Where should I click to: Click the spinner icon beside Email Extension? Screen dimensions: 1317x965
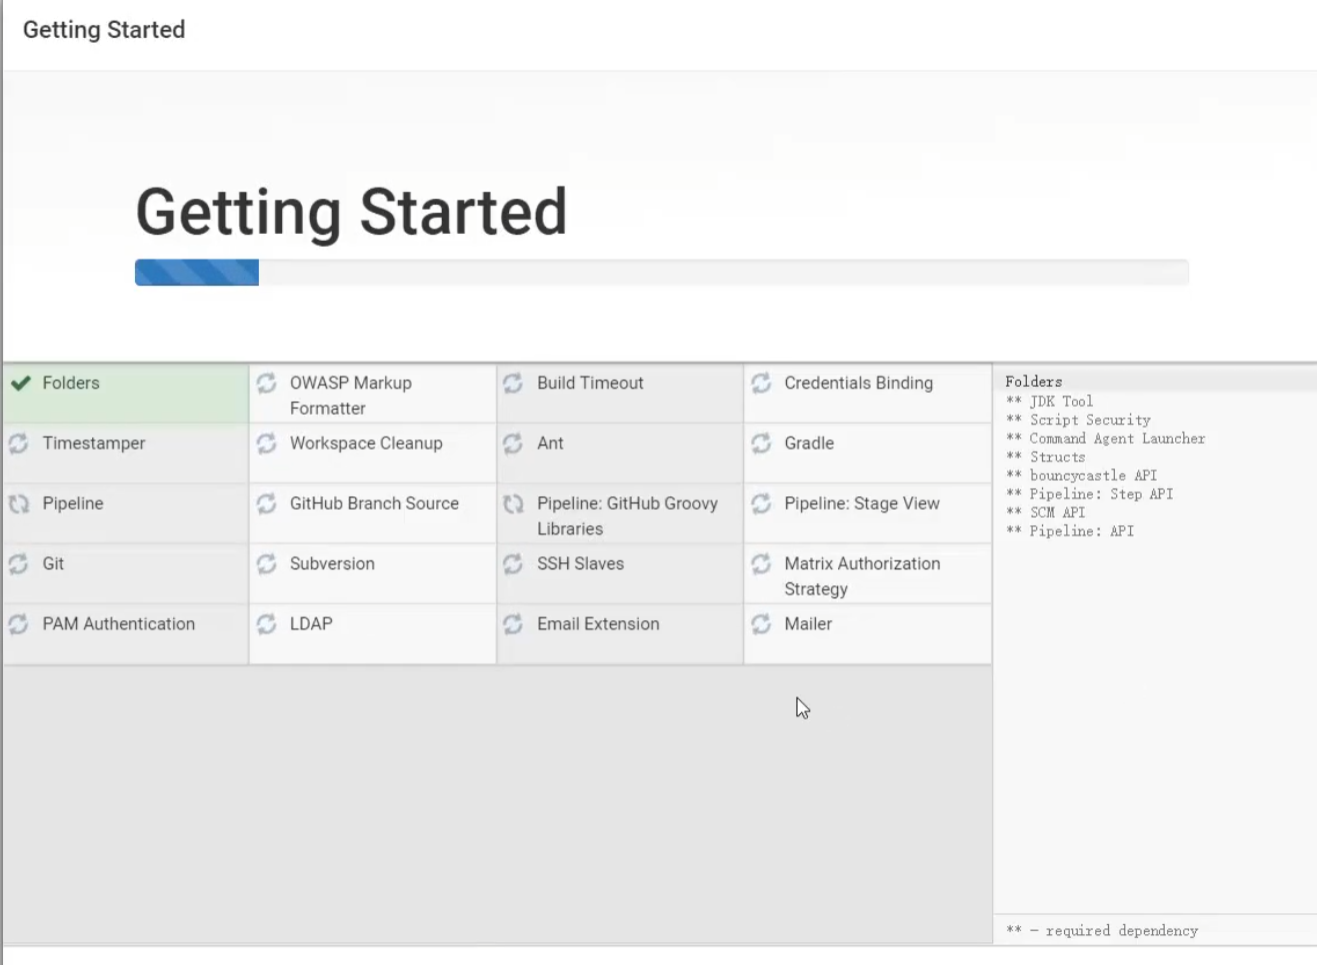point(513,624)
